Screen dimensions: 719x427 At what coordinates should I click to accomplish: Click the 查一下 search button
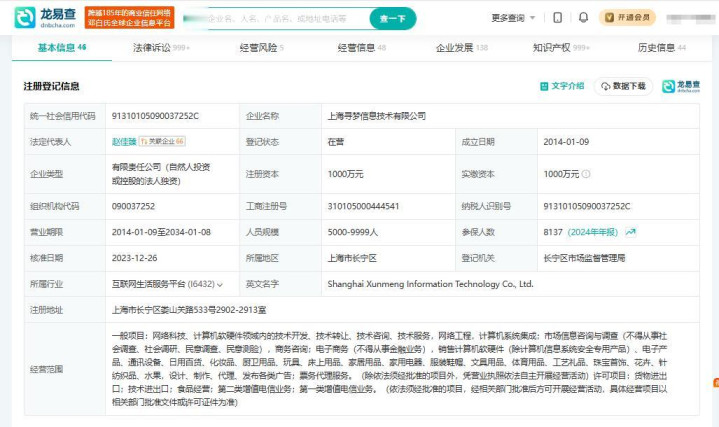392,18
